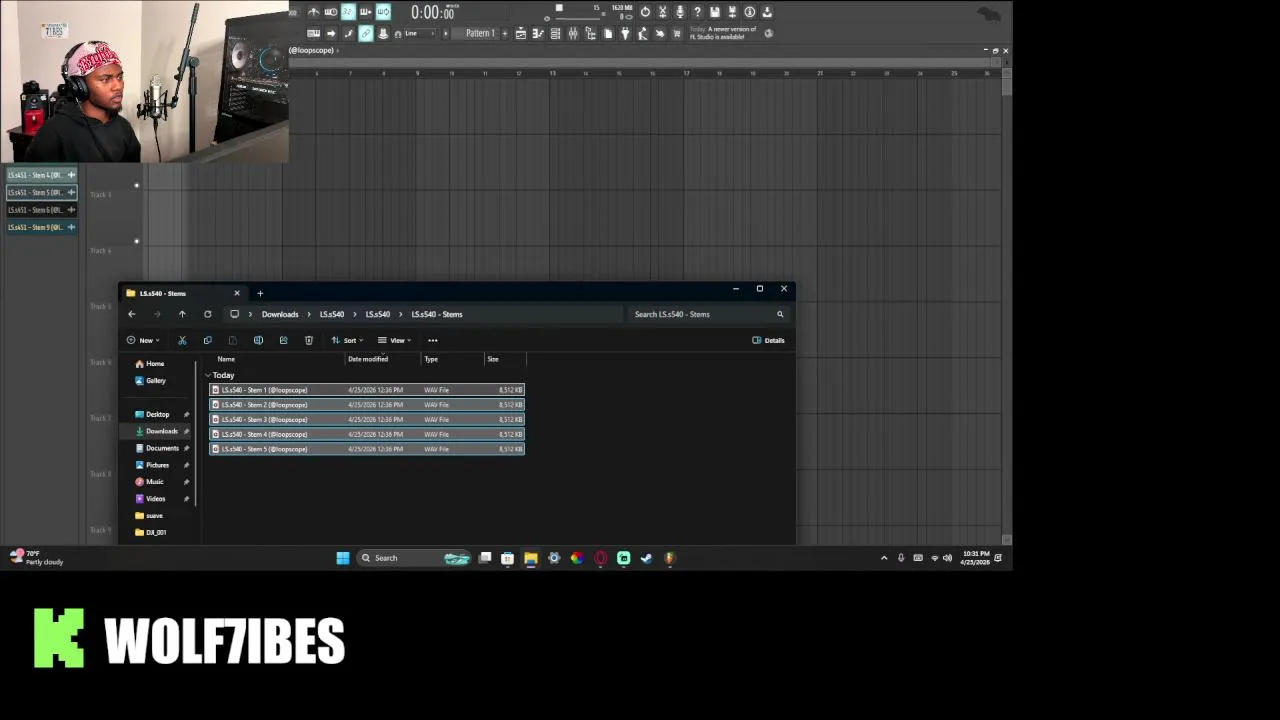Click the Share icon in Explorer toolbar
1280x720 pixels.
click(283, 340)
